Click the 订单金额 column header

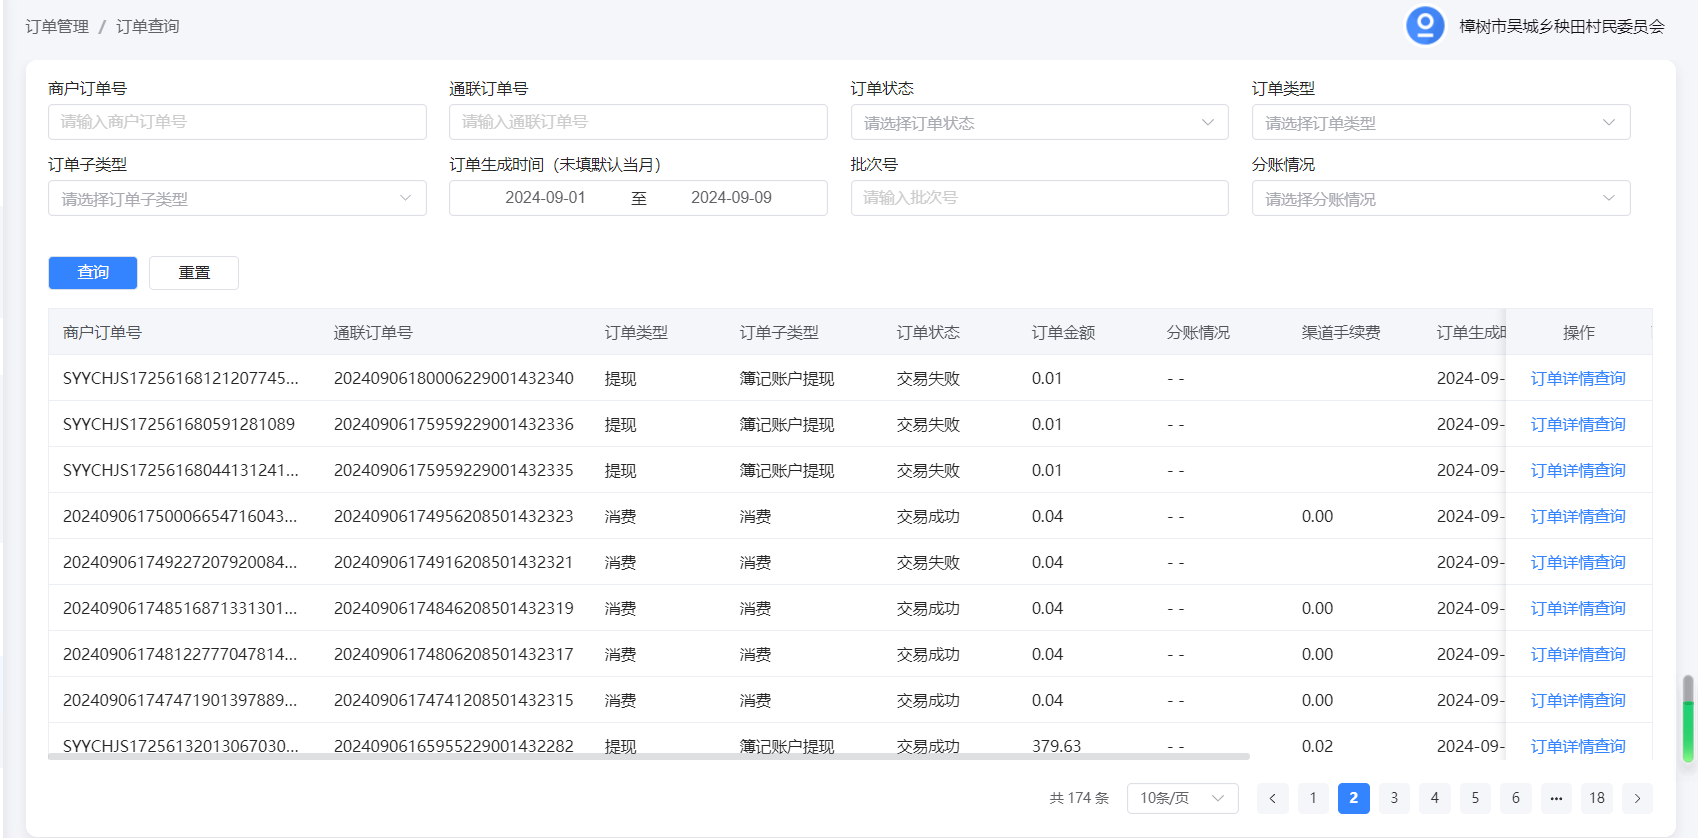coord(1063,333)
